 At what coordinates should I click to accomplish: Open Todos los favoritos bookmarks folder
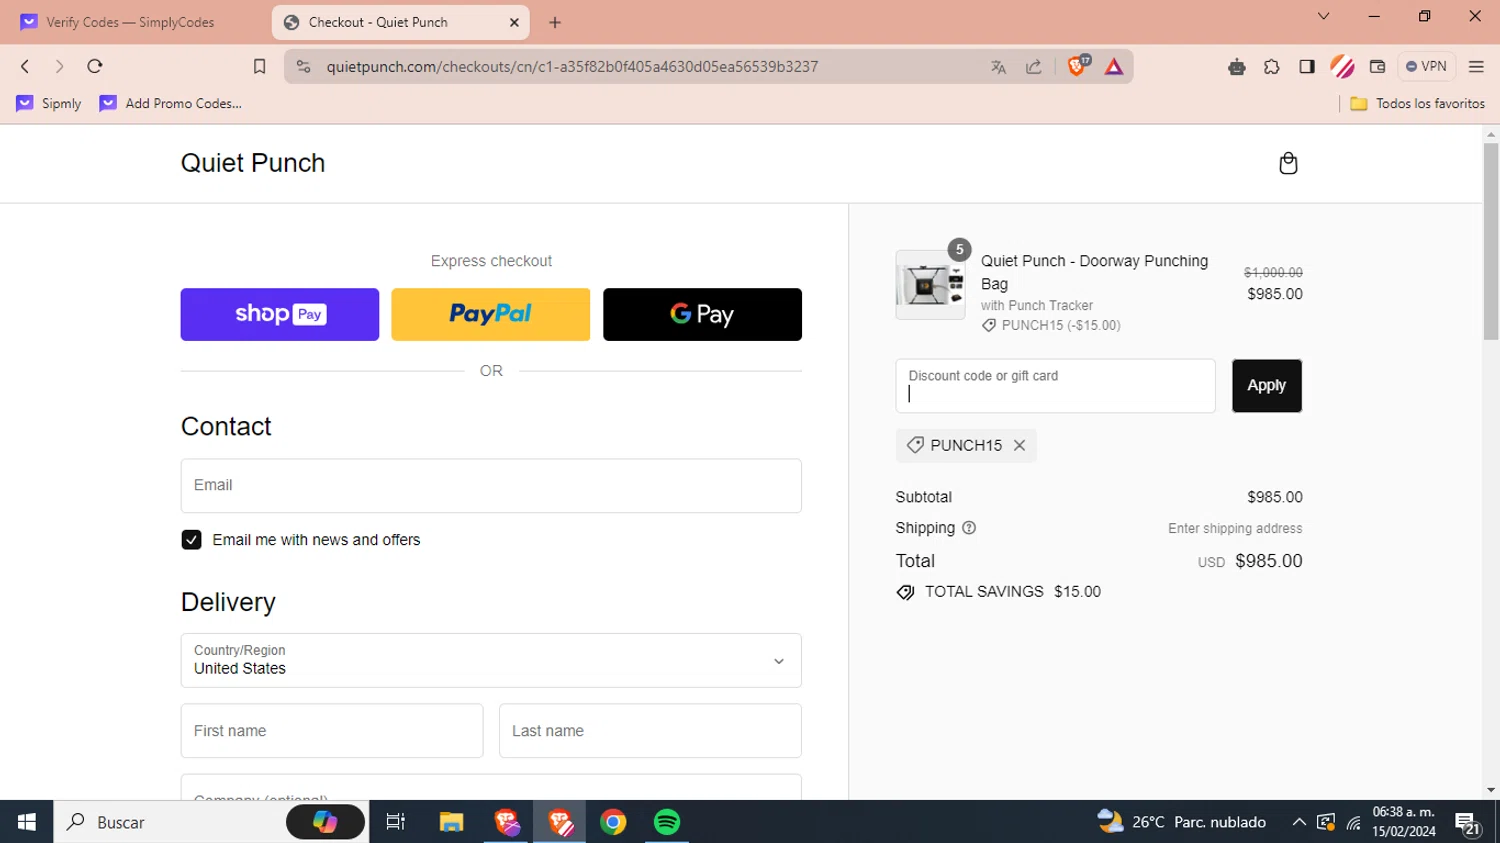click(1417, 103)
